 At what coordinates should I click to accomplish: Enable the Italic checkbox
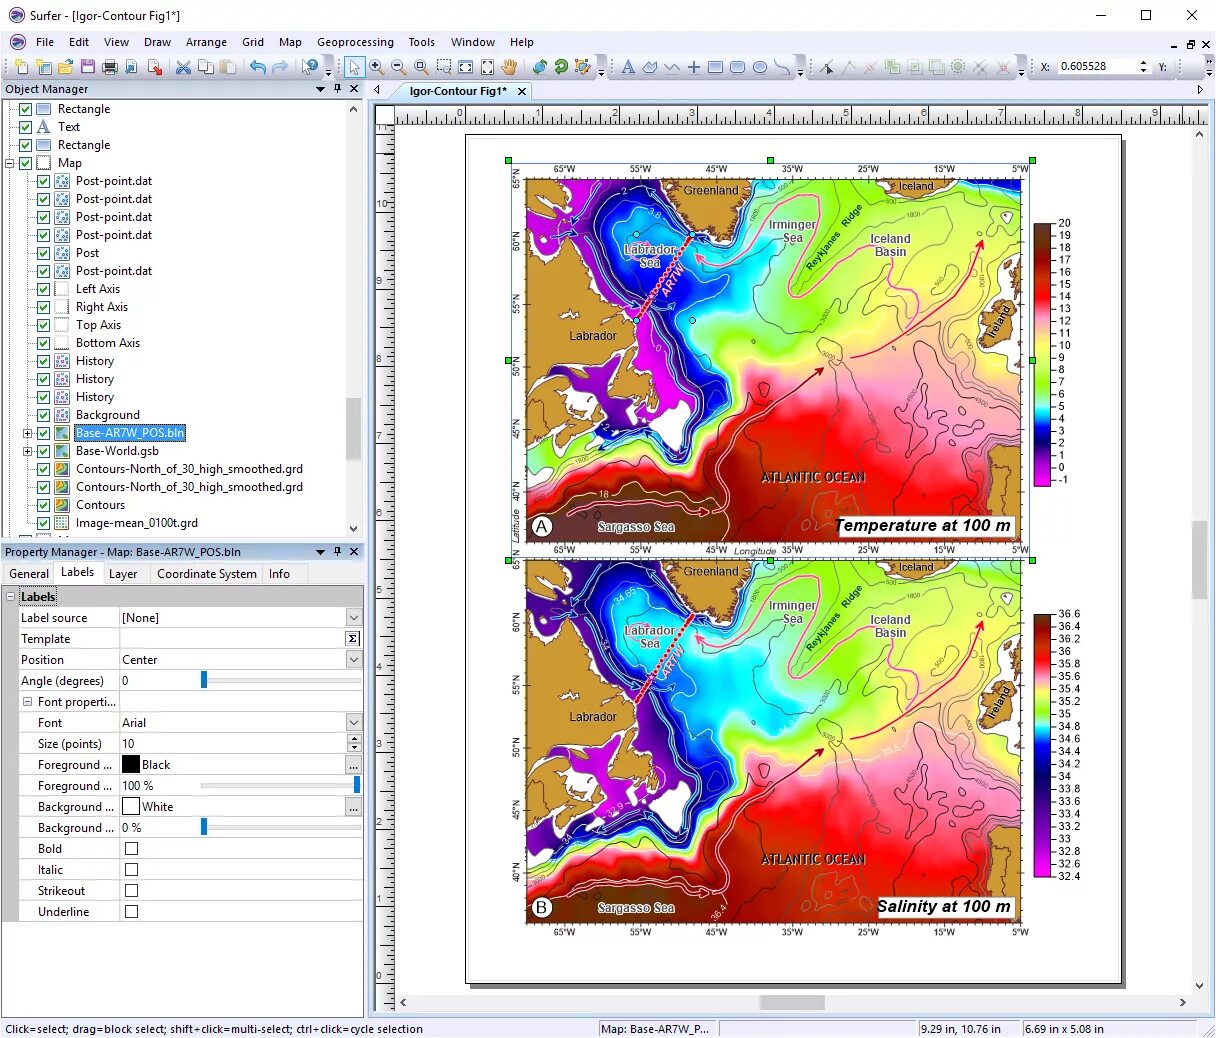coord(131,870)
